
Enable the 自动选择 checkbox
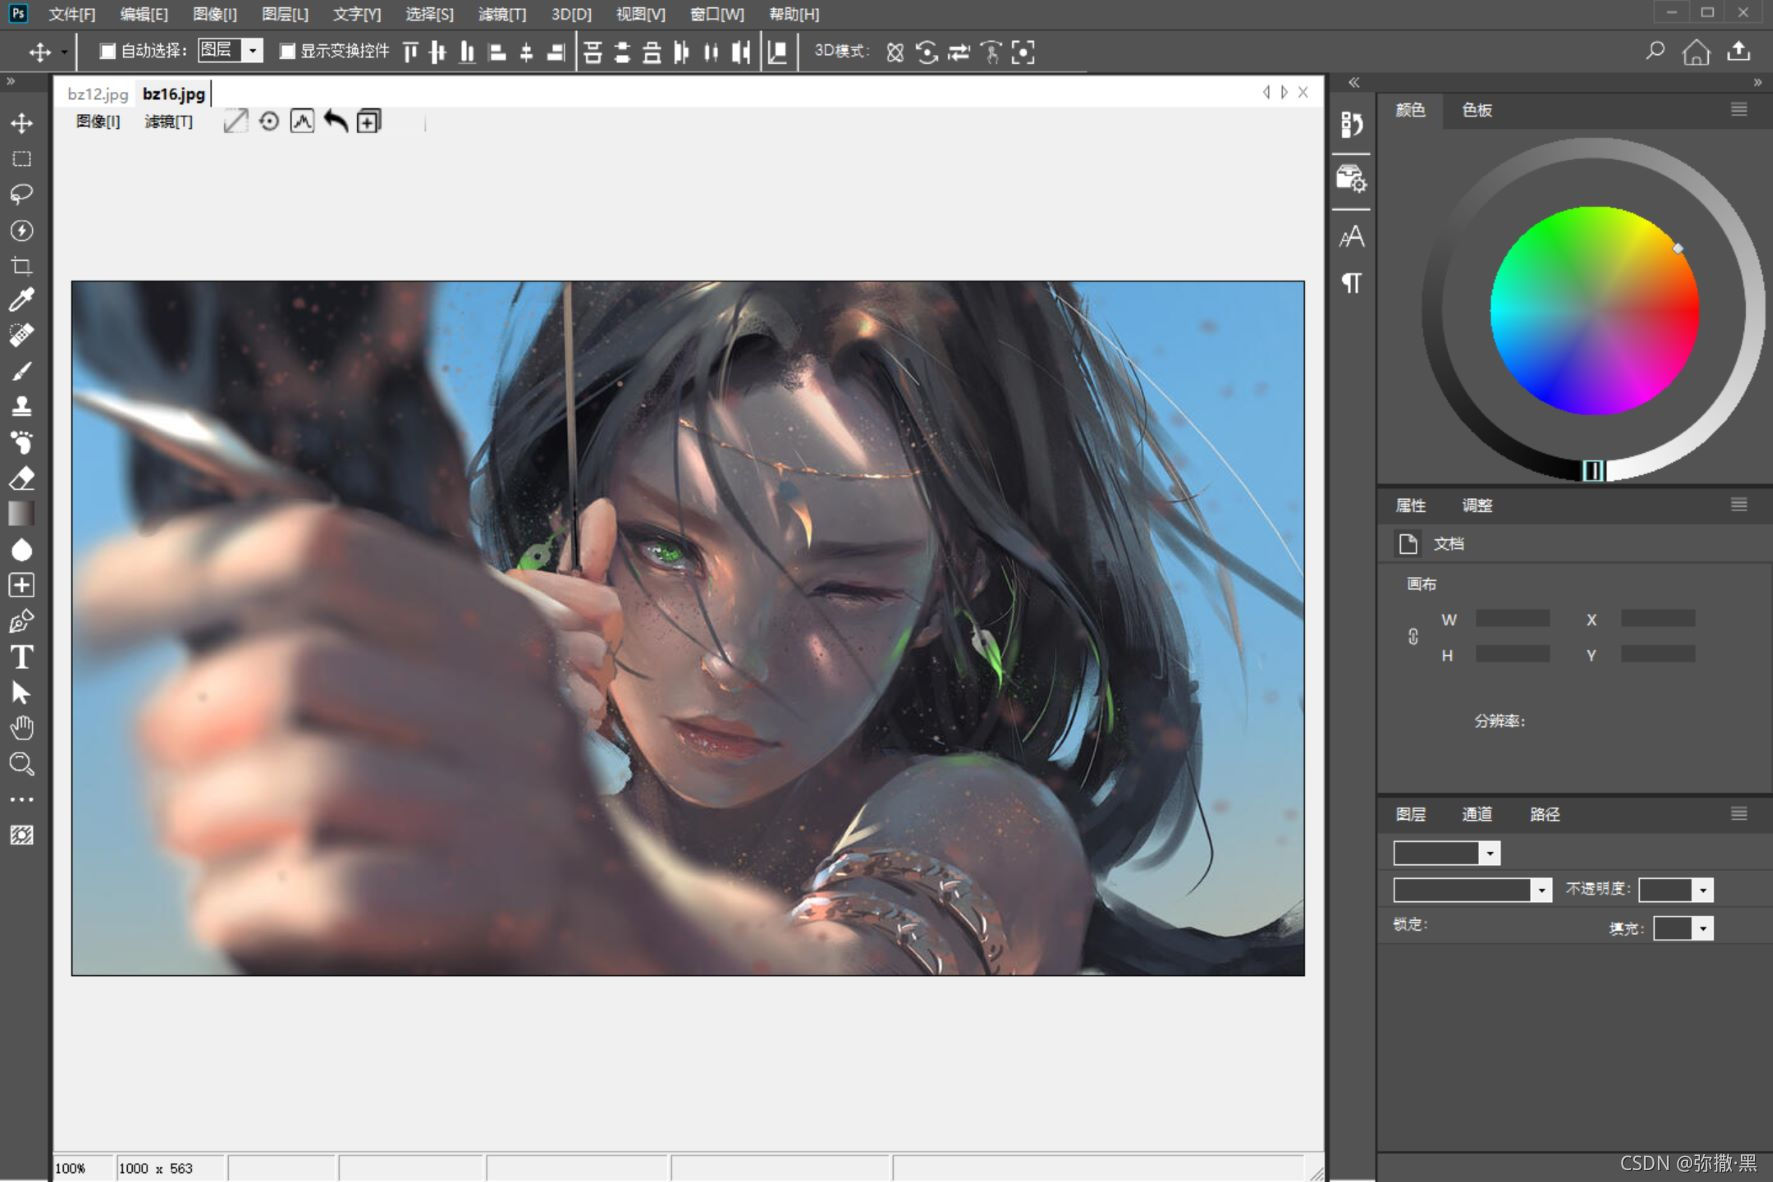pyautogui.click(x=107, y=51)
